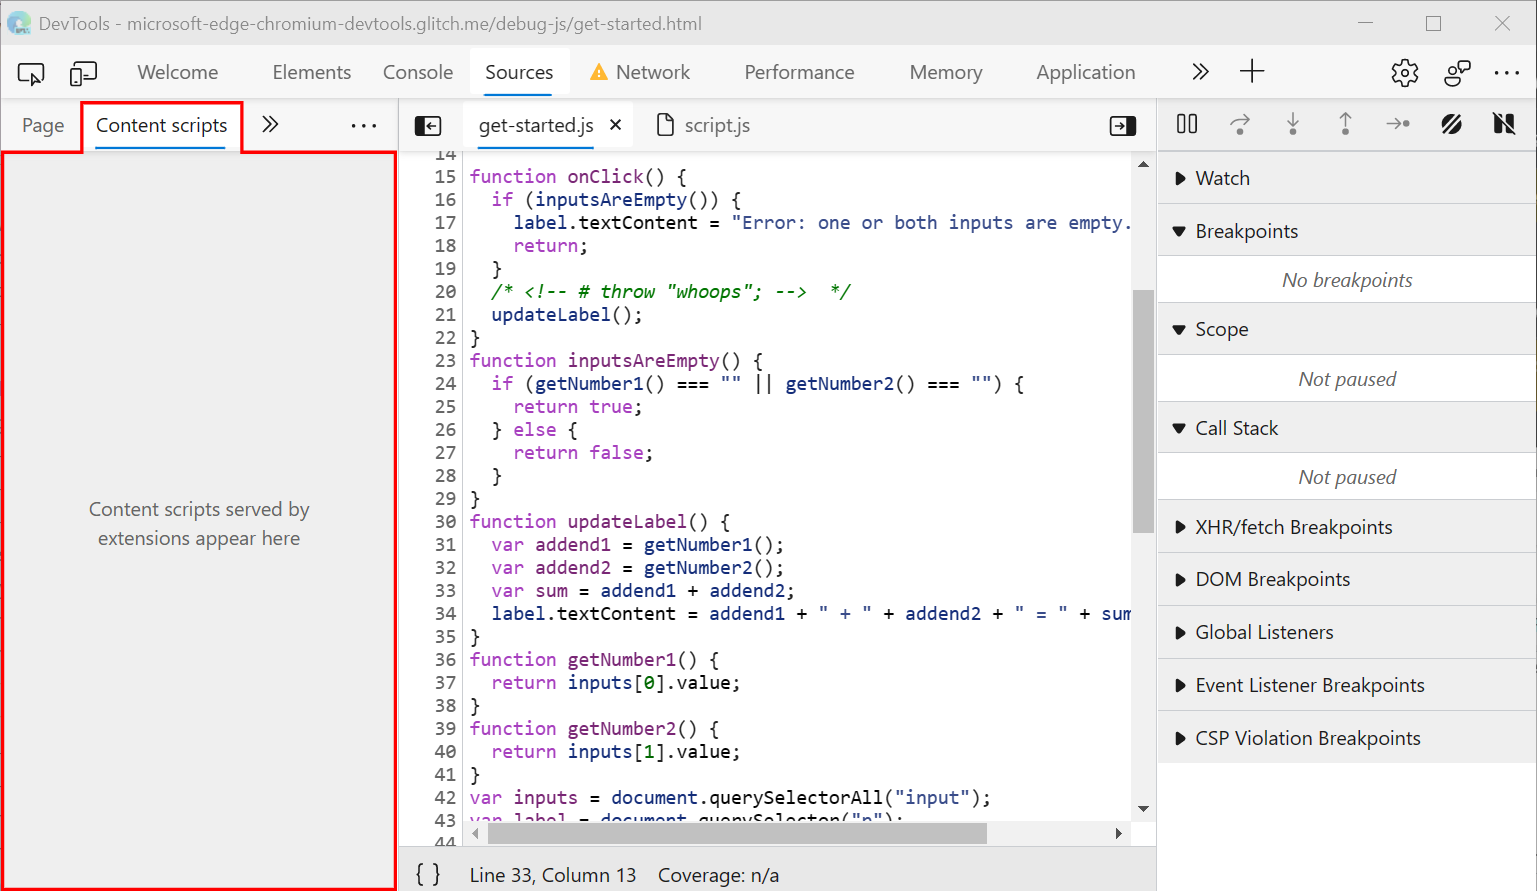The height and width of the screenshot is (891, 1537).
Task: Select the Content scripts tab
Action: [162, 125]
